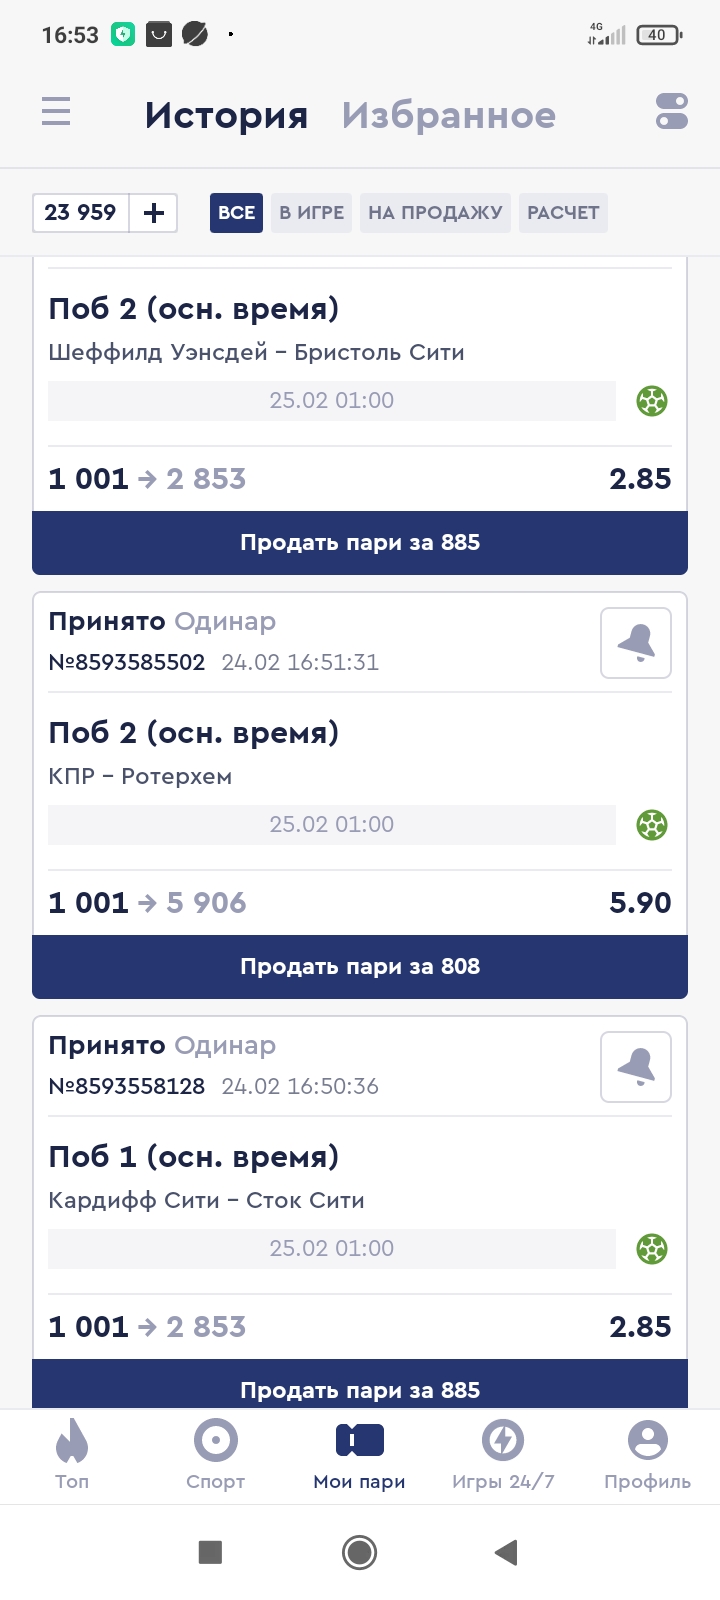The image size is (720, 1600).
Task: Sell the КПР – Ротерхем bet for 808
Action: point(360,967)
